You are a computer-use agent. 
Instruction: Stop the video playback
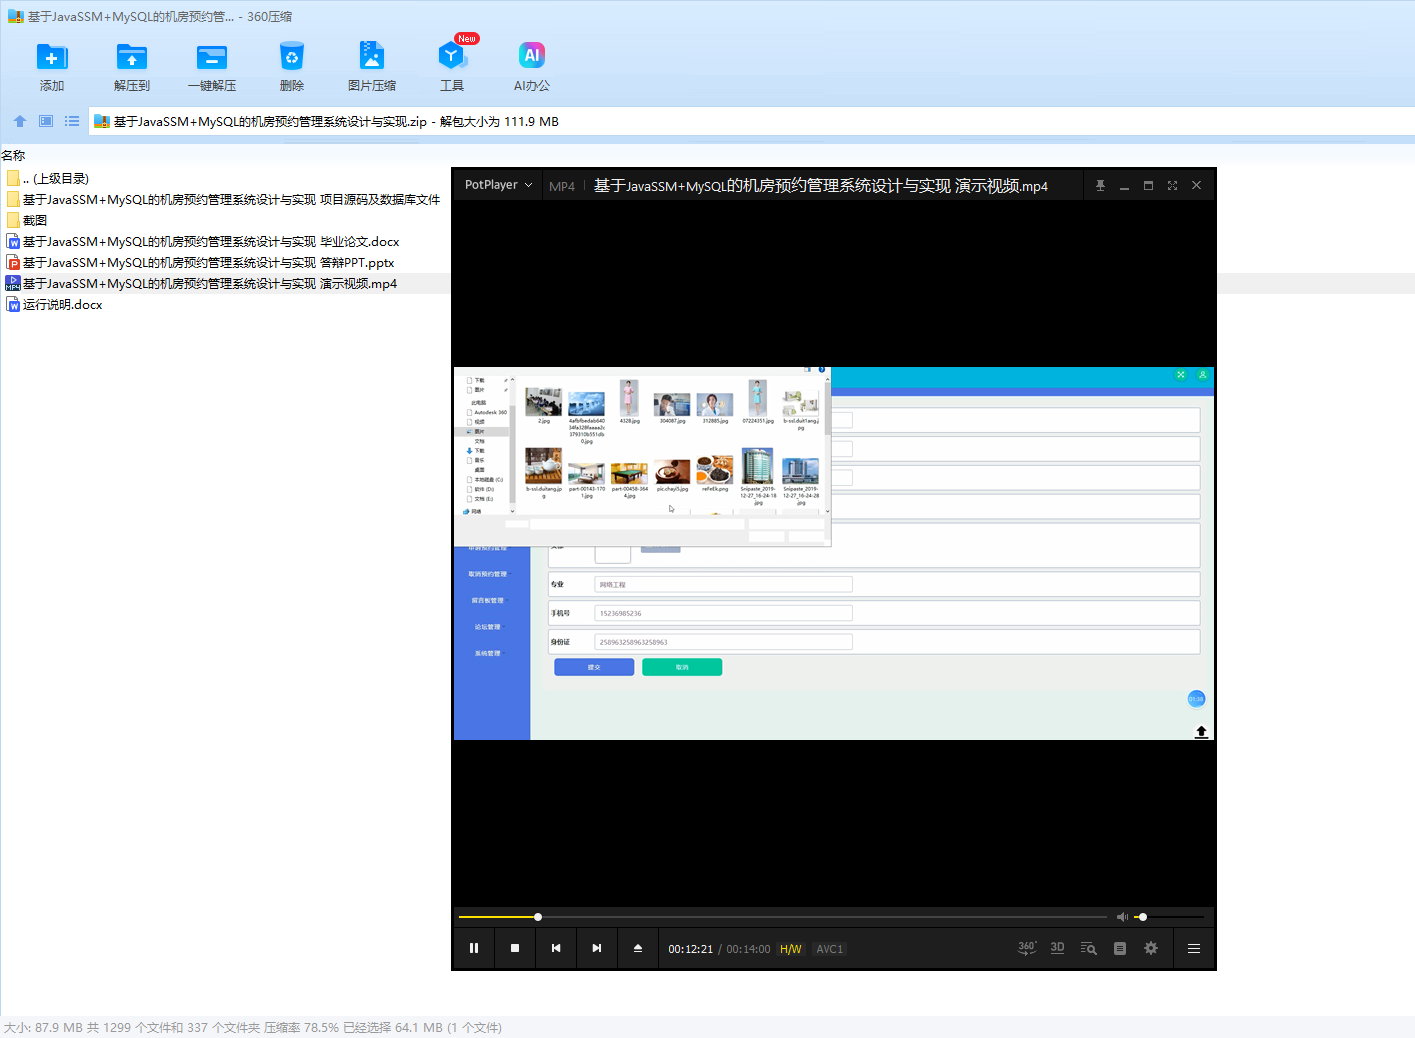point(515,948)
